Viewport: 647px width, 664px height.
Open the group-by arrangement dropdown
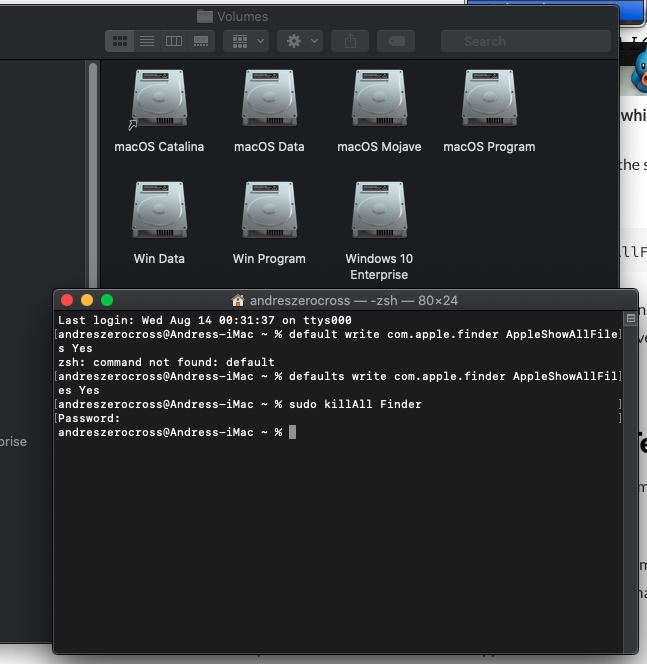(x=246, y=41)
